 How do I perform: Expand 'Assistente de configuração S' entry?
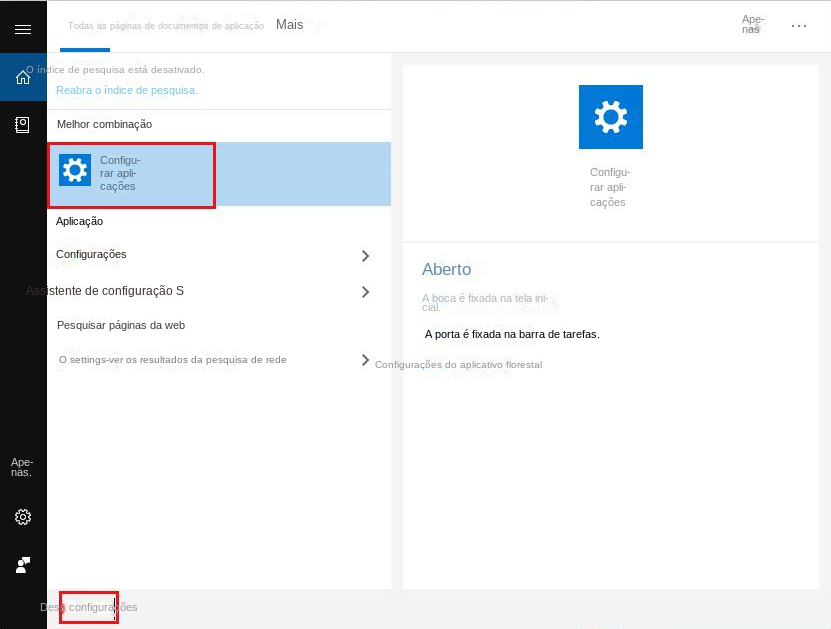click(x=366, y=291)
